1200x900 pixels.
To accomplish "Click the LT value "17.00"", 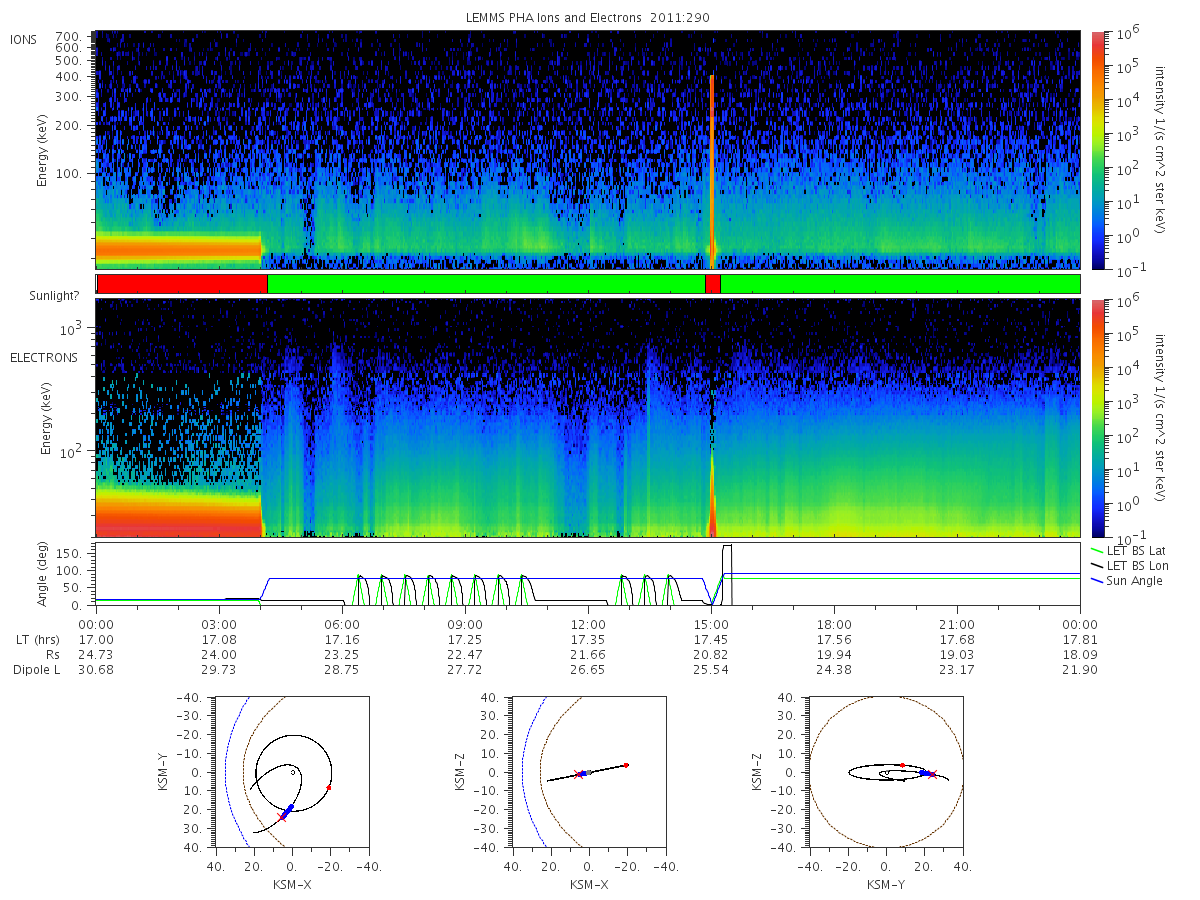I will [96, 640].
